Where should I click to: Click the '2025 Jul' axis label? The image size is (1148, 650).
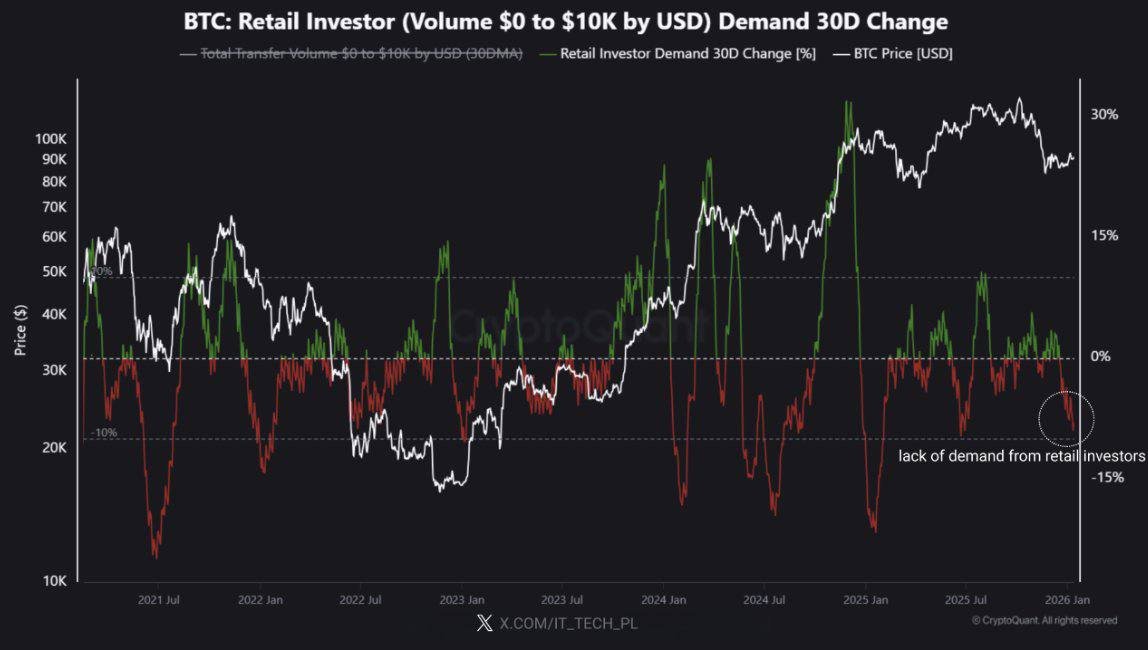(x=966, y=599)
